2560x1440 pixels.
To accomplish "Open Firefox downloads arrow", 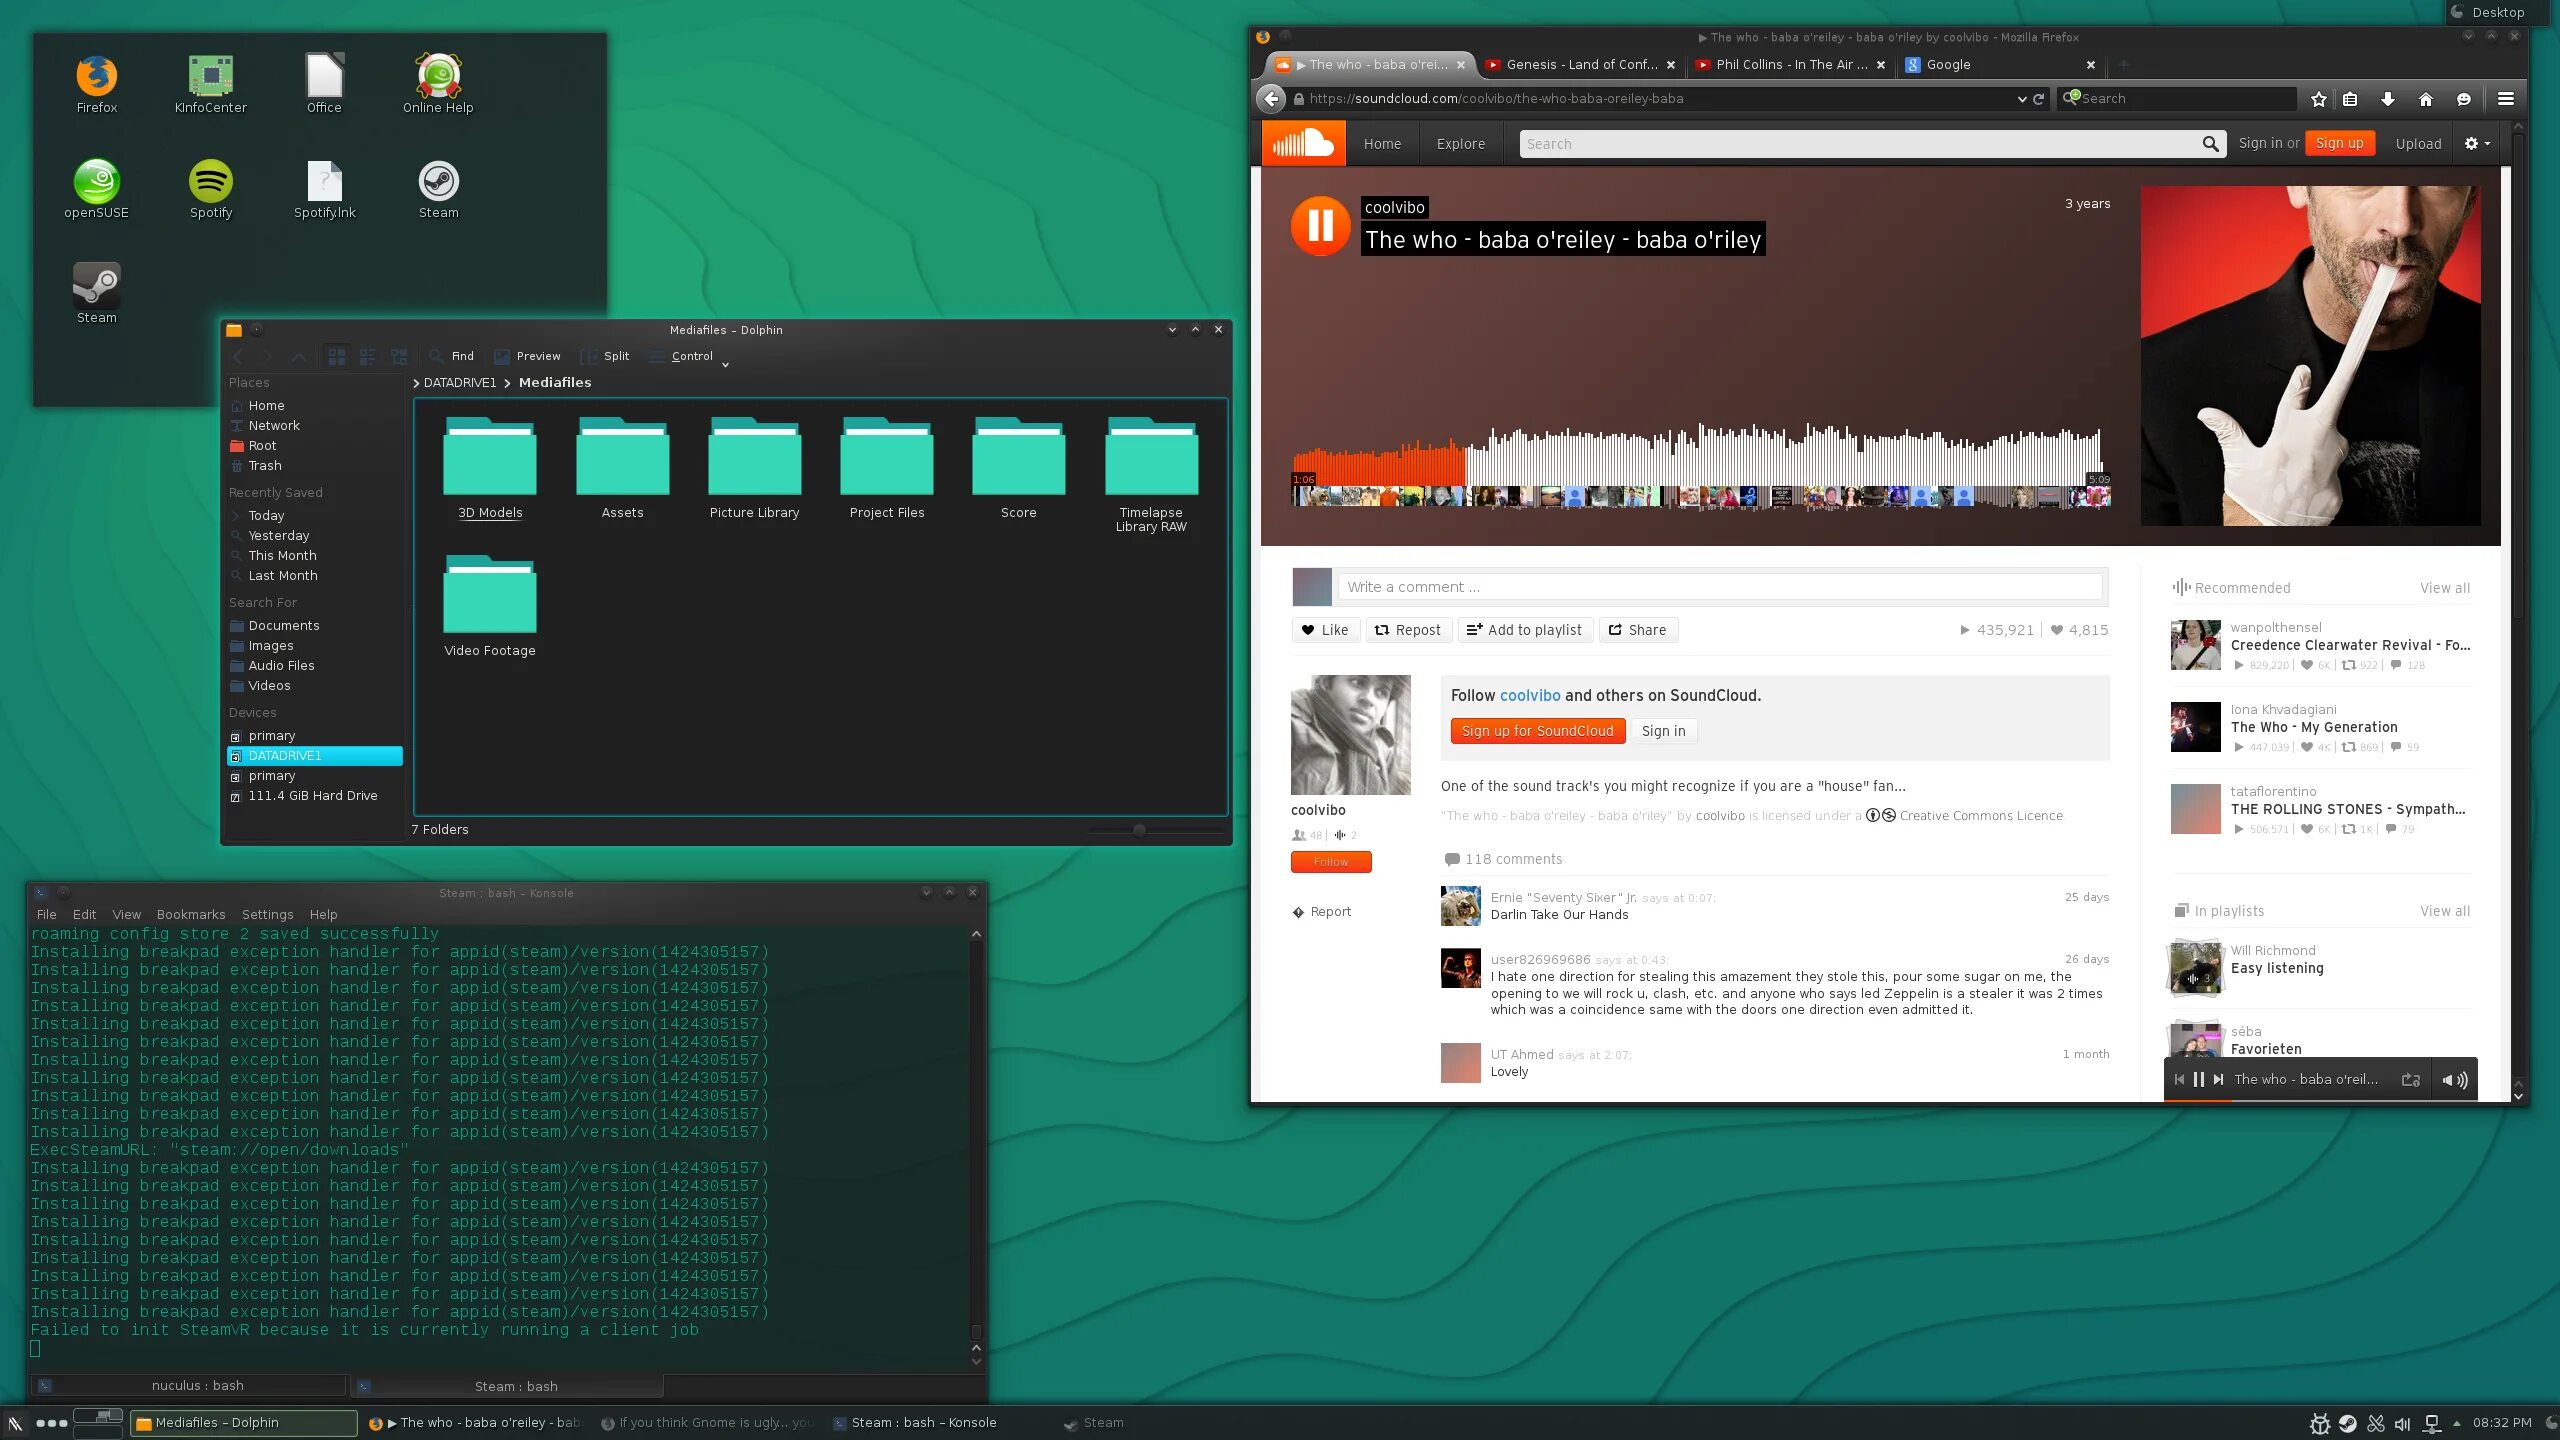I will point(2387,99).
